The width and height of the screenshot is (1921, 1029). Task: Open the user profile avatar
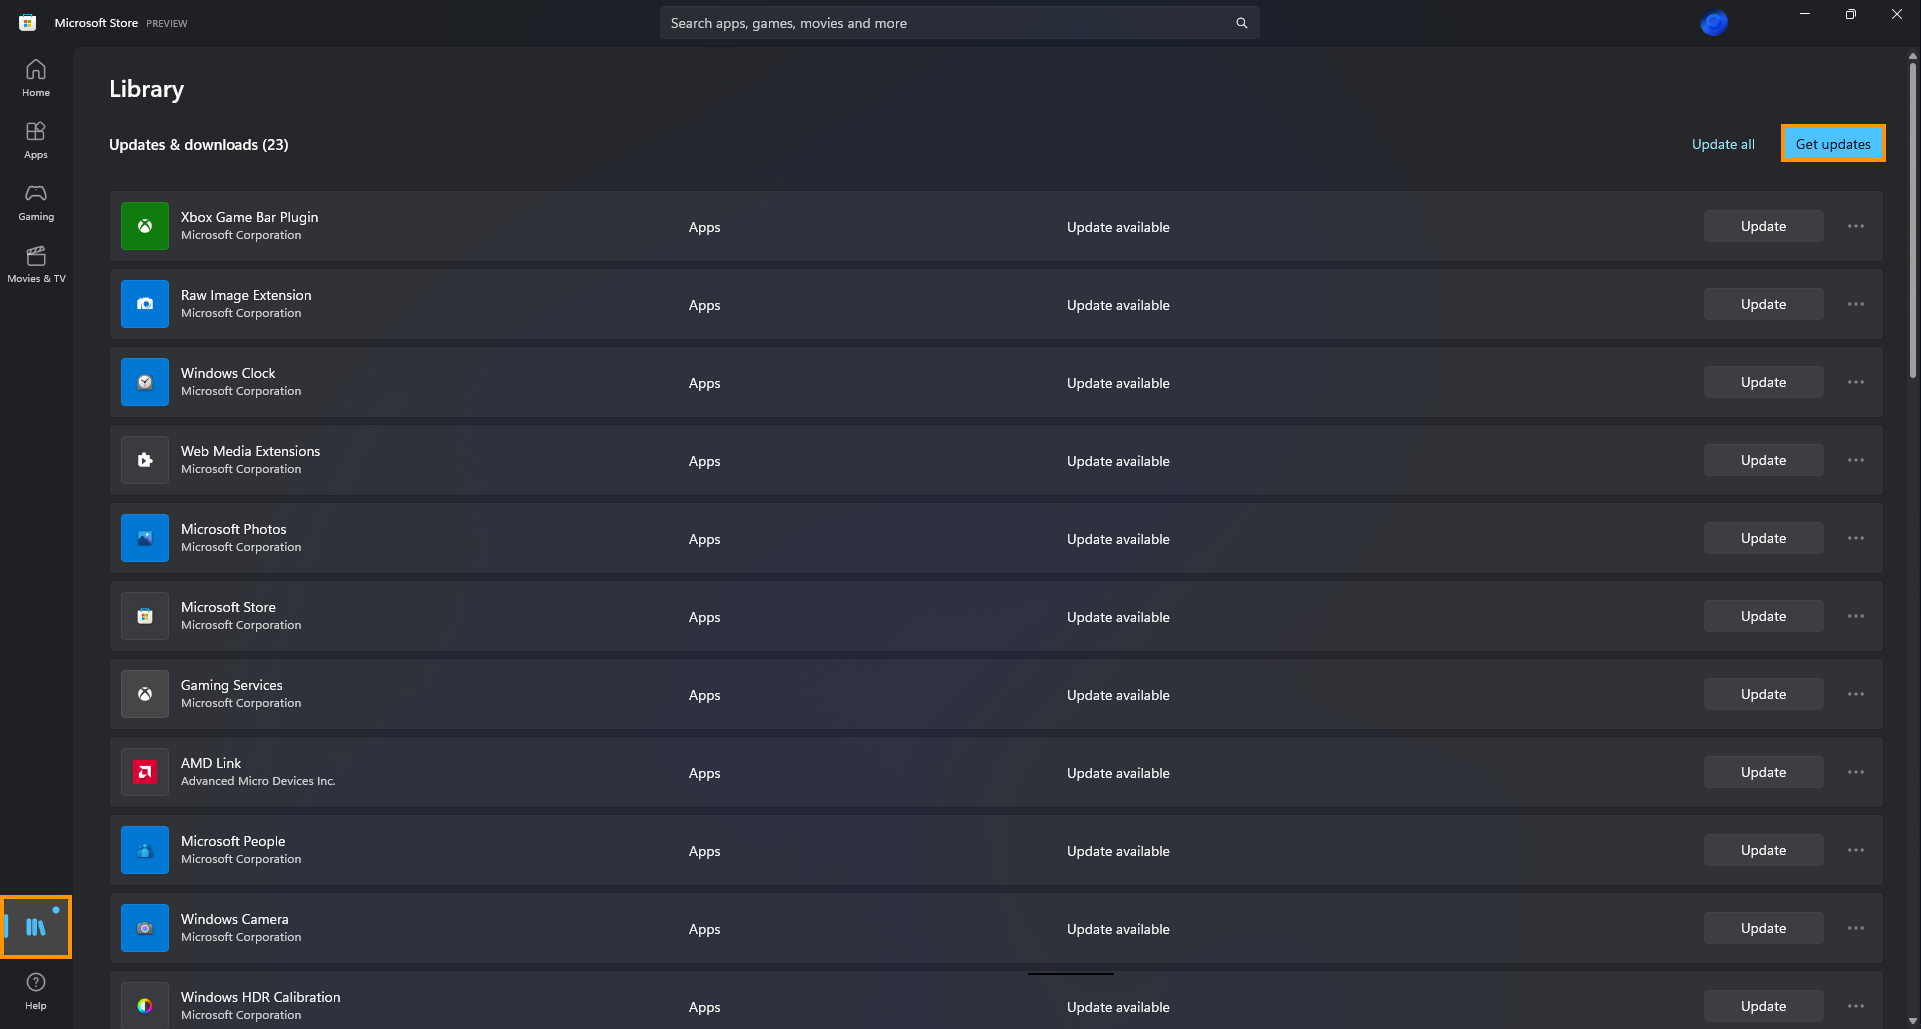[x=1714, y=22]
